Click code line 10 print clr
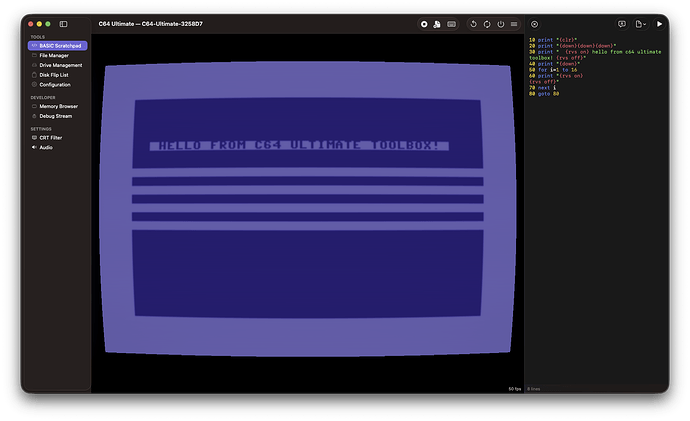 (x=553, y=40)
